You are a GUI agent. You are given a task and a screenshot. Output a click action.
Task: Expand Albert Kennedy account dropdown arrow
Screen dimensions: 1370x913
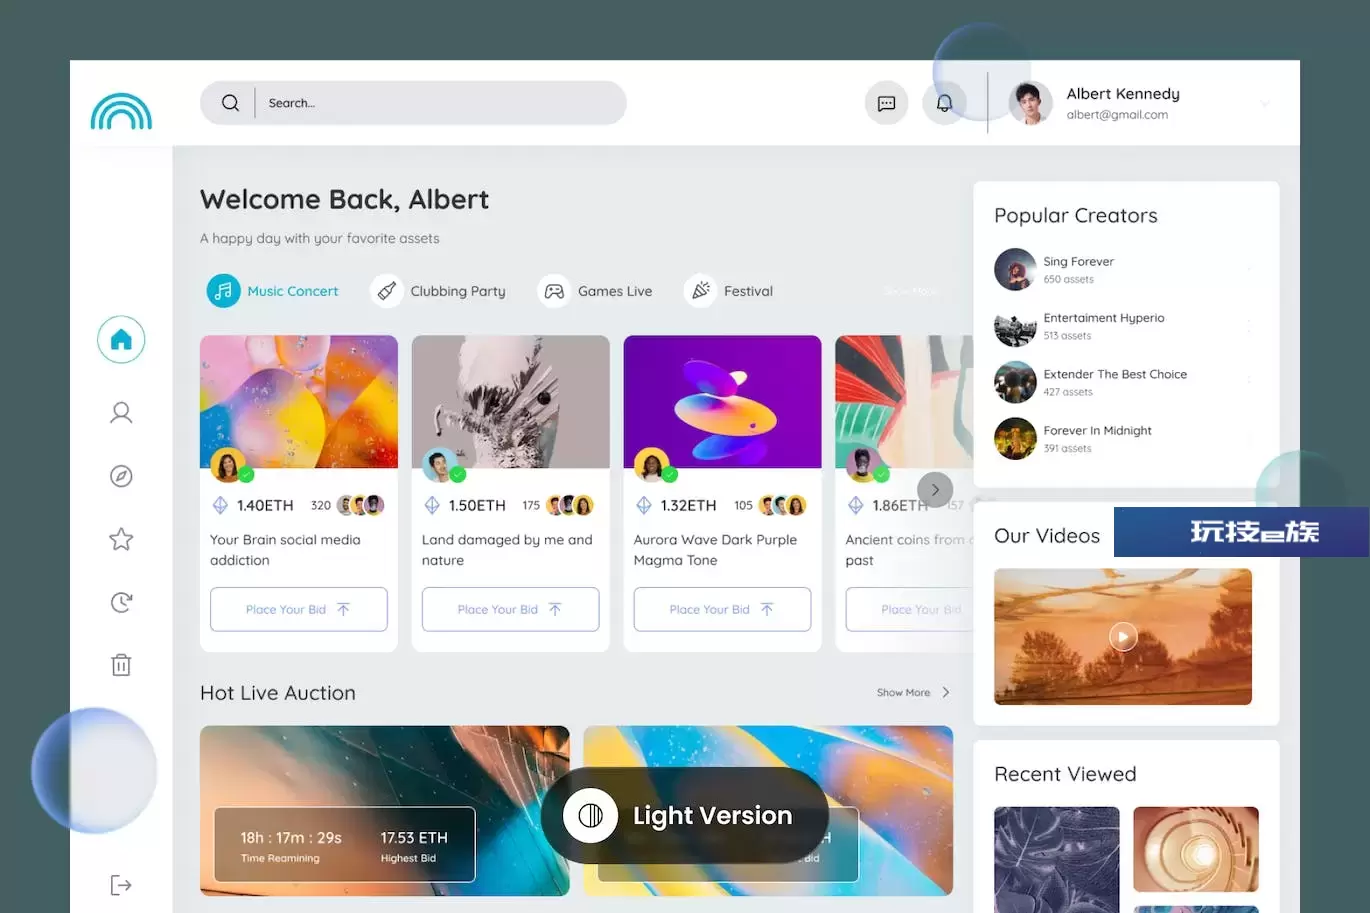click(1265, 103)
